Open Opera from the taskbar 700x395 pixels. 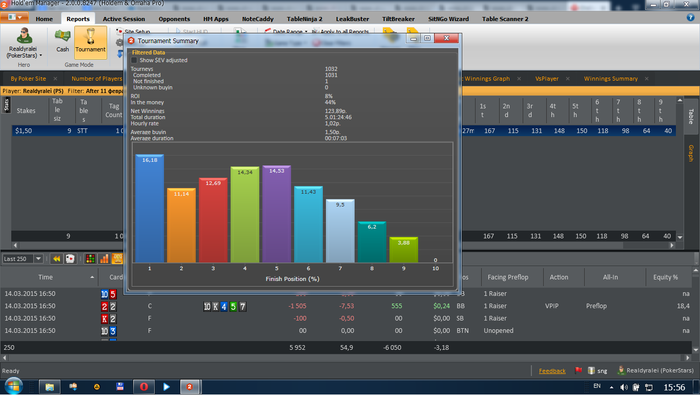[144, 387]
